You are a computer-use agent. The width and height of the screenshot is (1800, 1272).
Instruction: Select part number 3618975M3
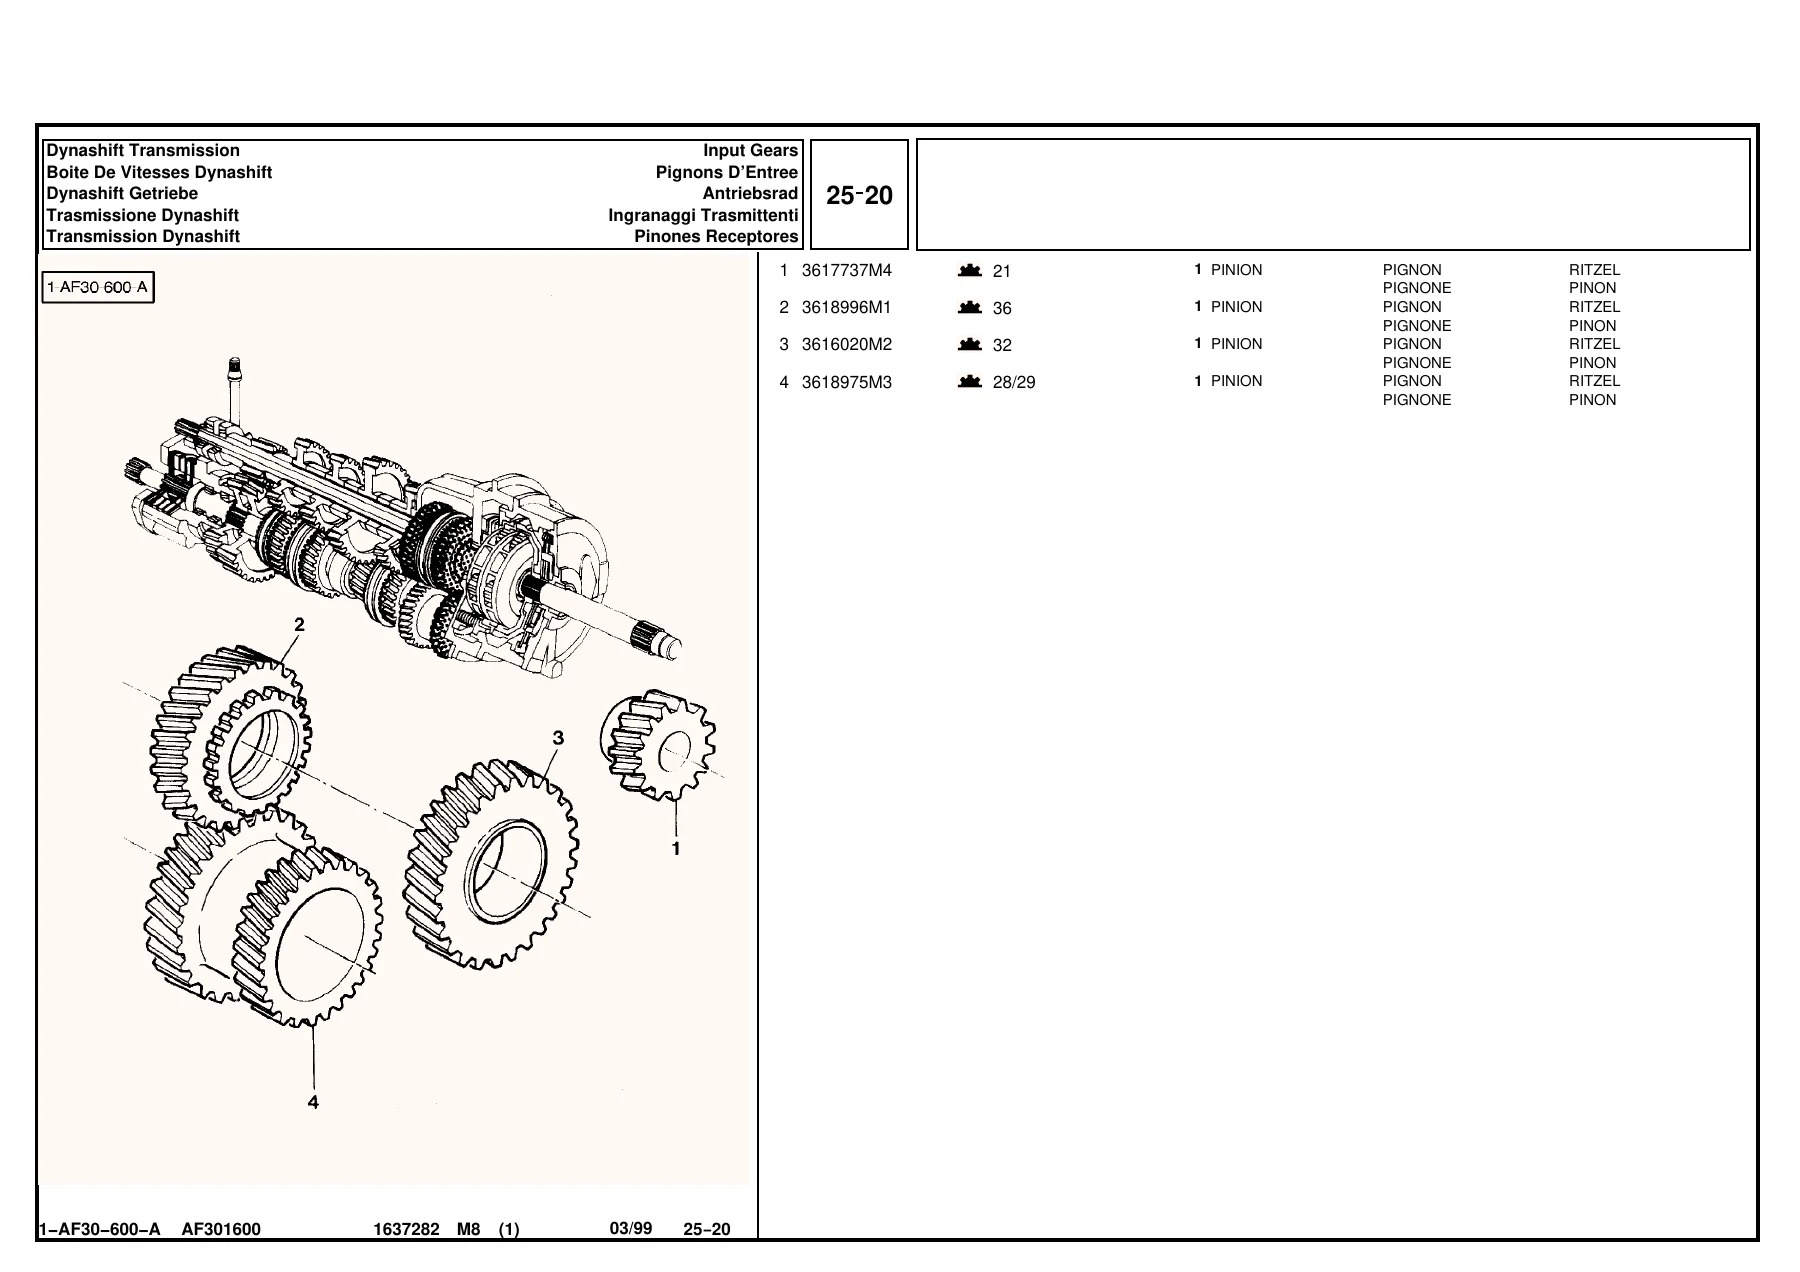pyautogui.click(x=846, y=382)
